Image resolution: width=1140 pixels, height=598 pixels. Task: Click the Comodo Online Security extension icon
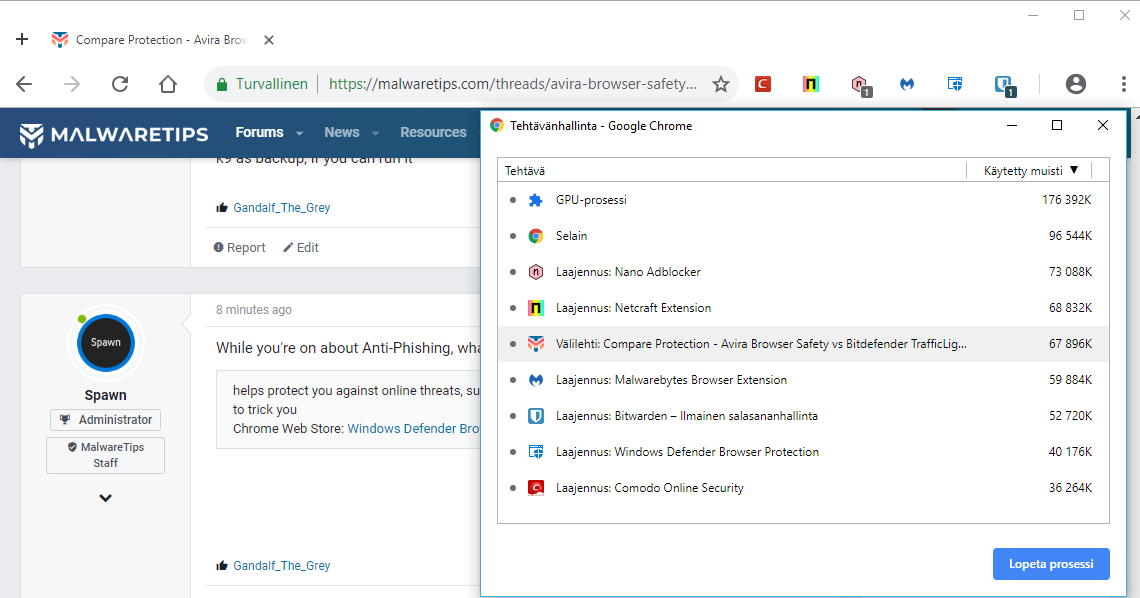pos(763,84)
